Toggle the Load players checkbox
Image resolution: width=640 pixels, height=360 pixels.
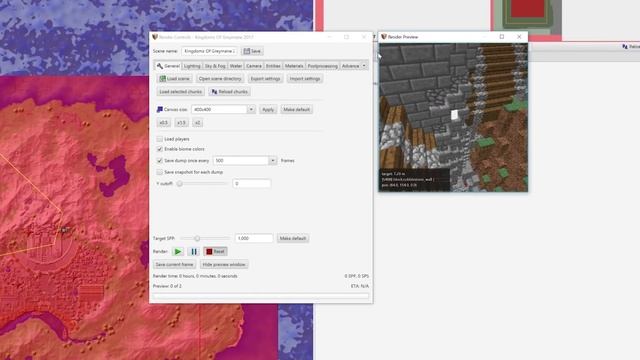click(x=160, y=139)
